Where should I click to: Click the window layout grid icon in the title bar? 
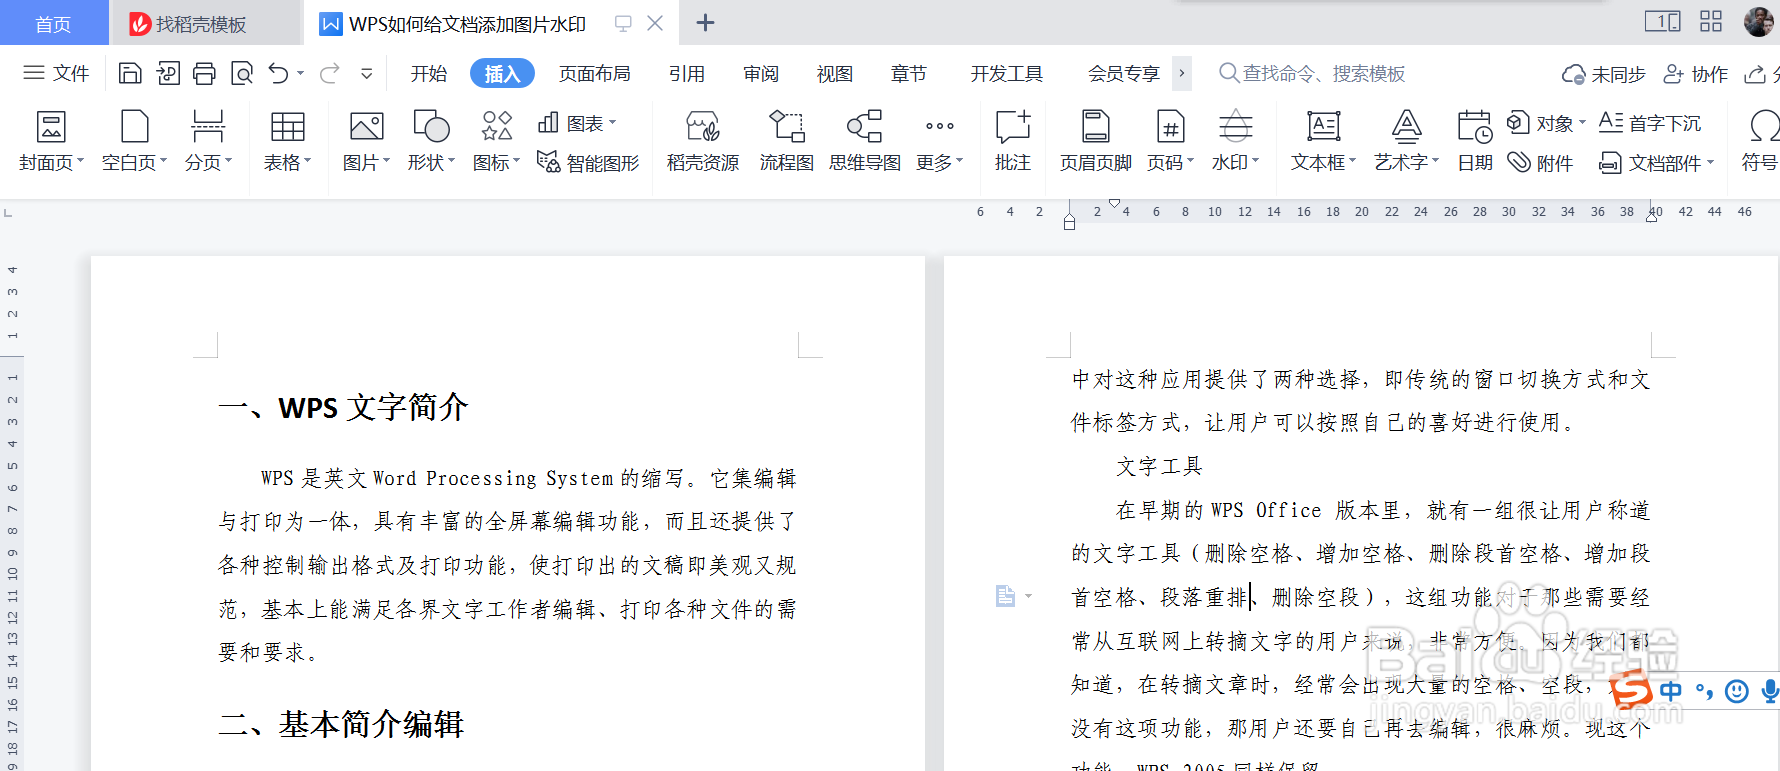1711,21
